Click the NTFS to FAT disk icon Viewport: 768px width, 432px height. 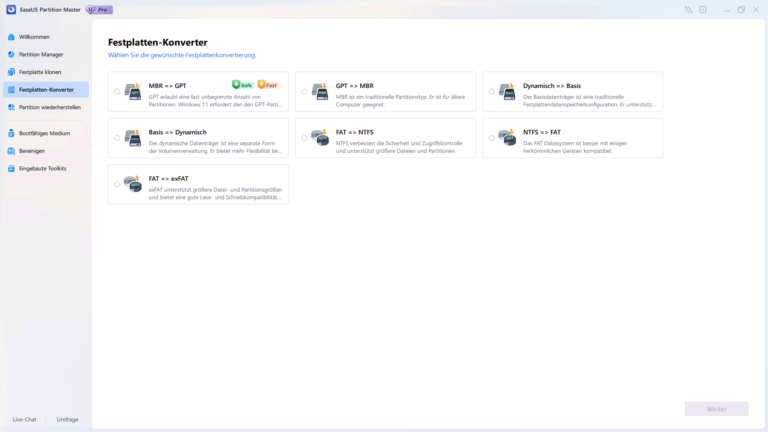507,138
